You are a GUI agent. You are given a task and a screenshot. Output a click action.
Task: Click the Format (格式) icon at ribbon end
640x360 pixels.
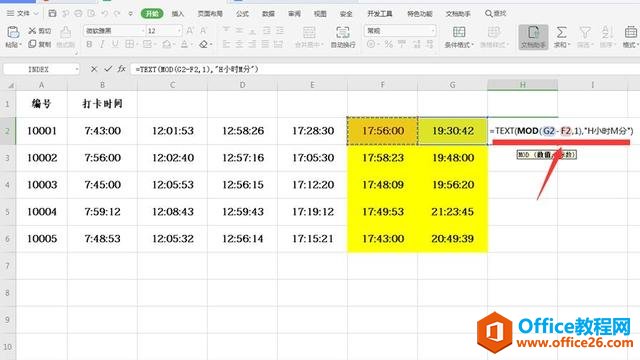(630, 32)
